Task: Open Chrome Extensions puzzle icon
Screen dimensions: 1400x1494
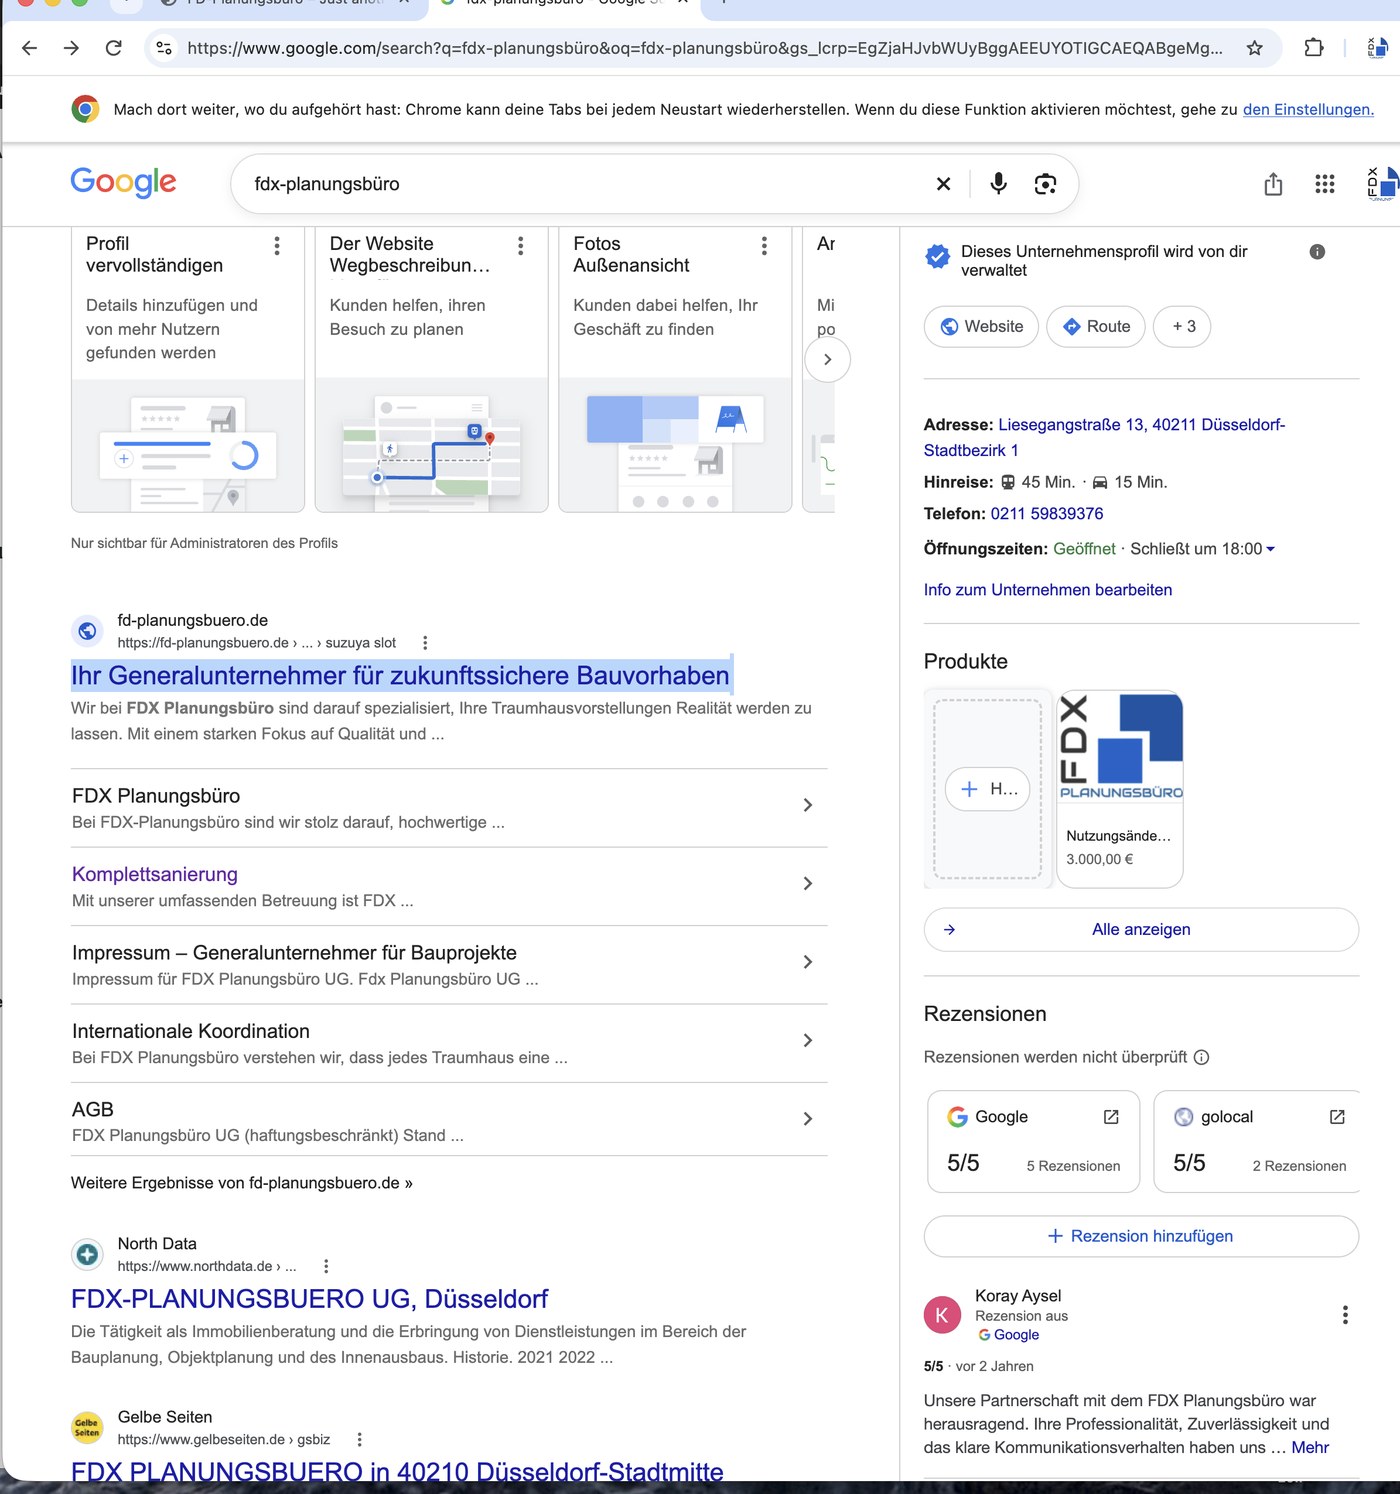Action: (1314, 48)
